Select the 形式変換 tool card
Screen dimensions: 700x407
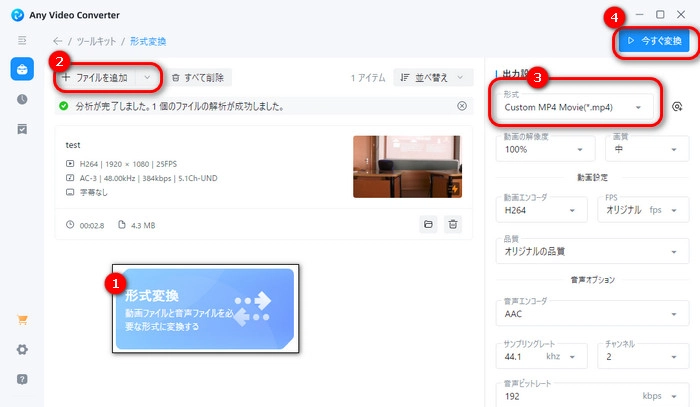point(205,308)
